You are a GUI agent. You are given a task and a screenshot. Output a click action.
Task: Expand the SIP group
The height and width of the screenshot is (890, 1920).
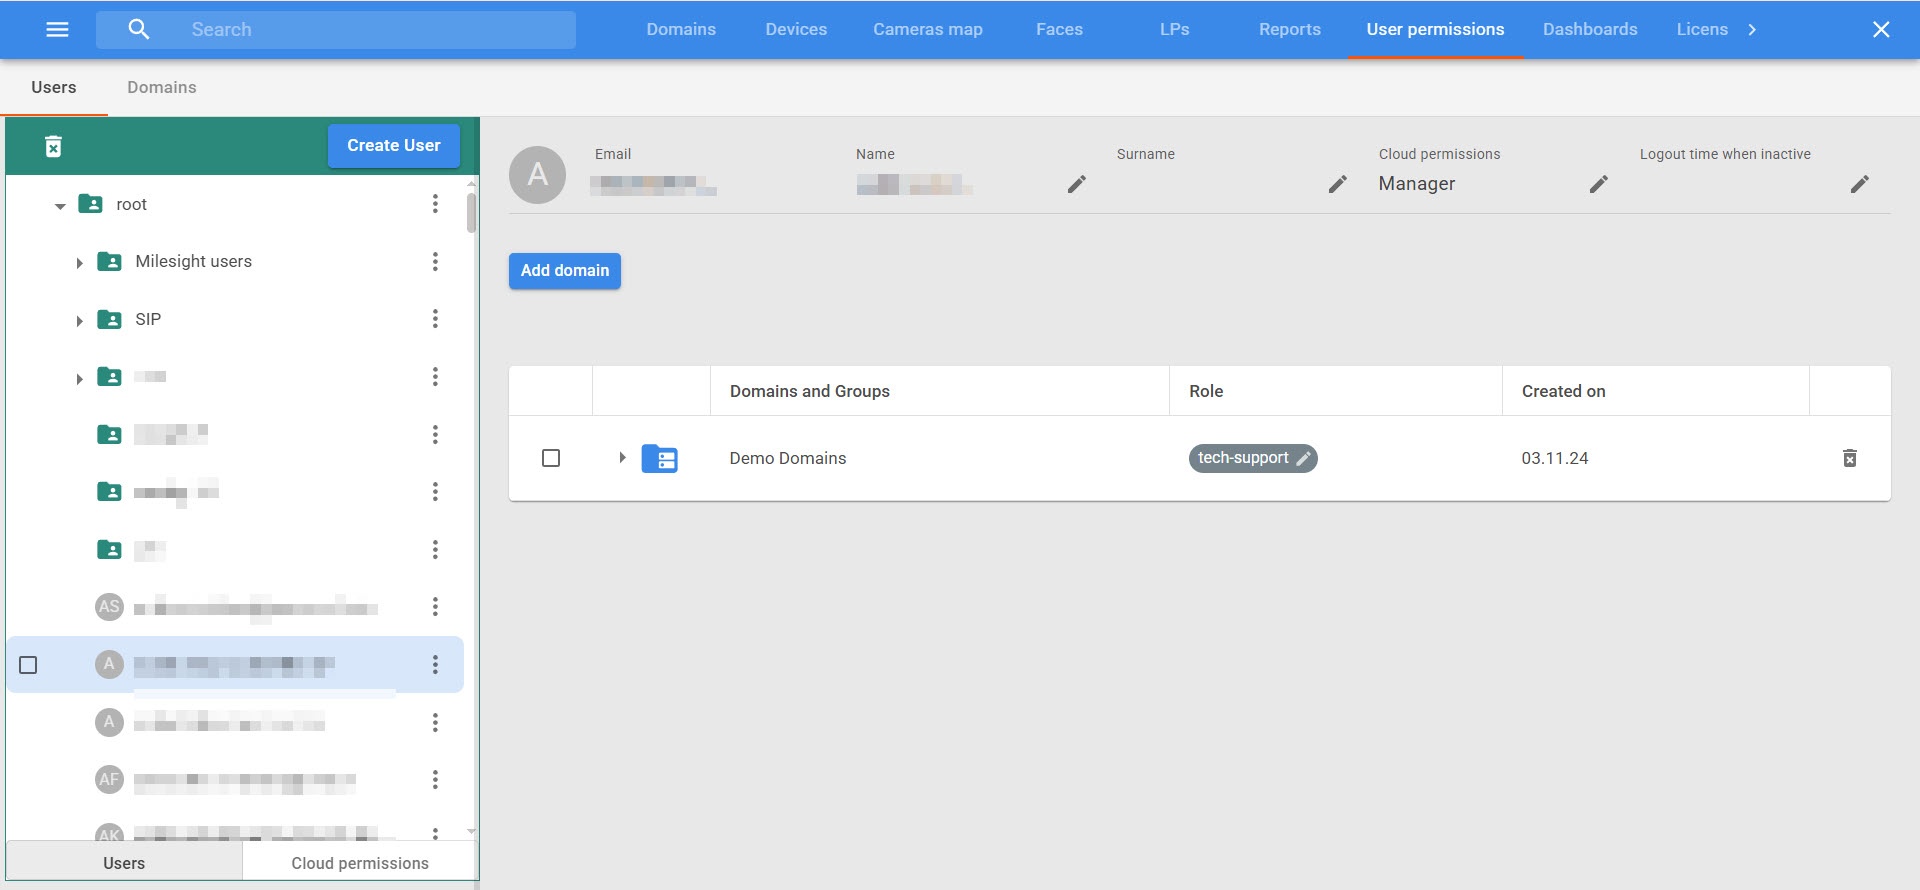point(79,321)
